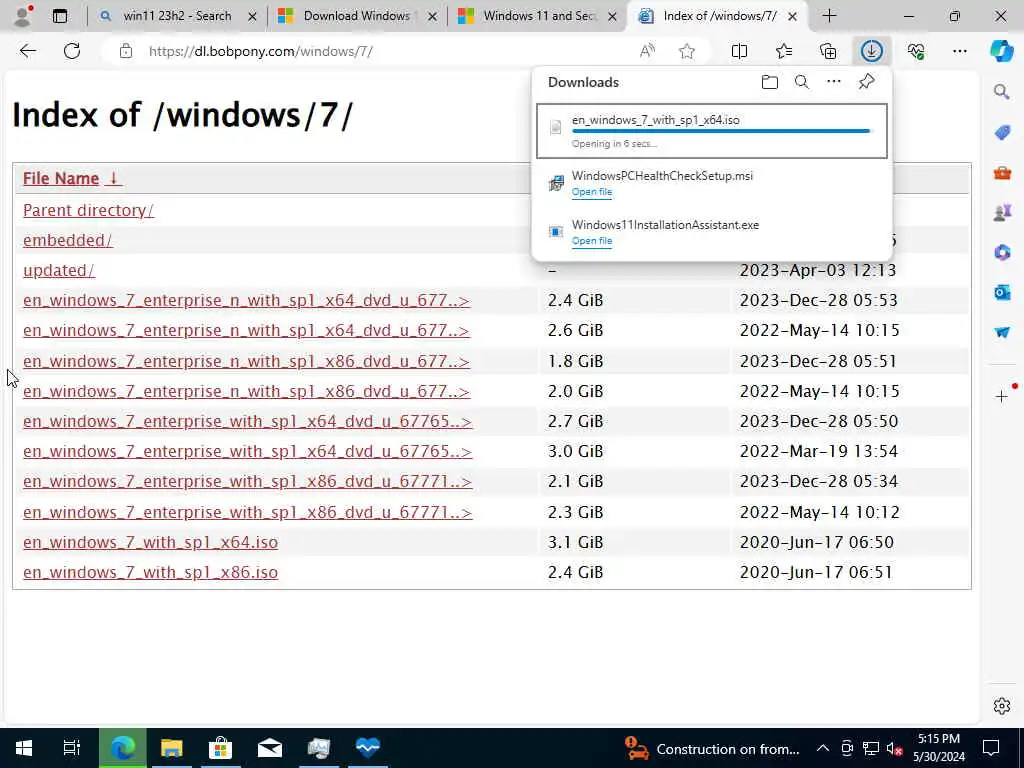Open a new tab with plus
Image resolution: width=1024 pixels, height=768 pixels.
click(829, 16)
